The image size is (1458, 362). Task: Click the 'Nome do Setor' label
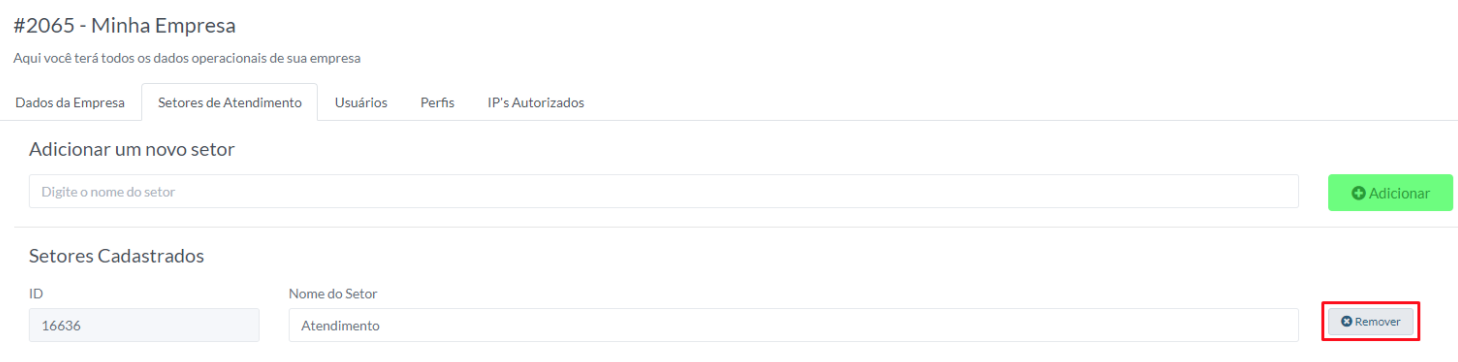(x=333, y=293)
